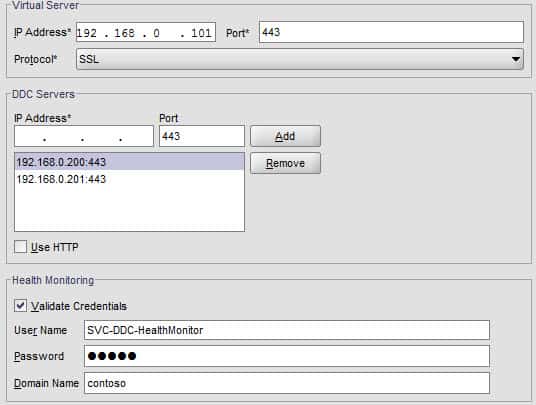This screenshot has width=536, height=405.
Task: Click first octet of DDC Servers IP Address
Action: tap(30, 137)
